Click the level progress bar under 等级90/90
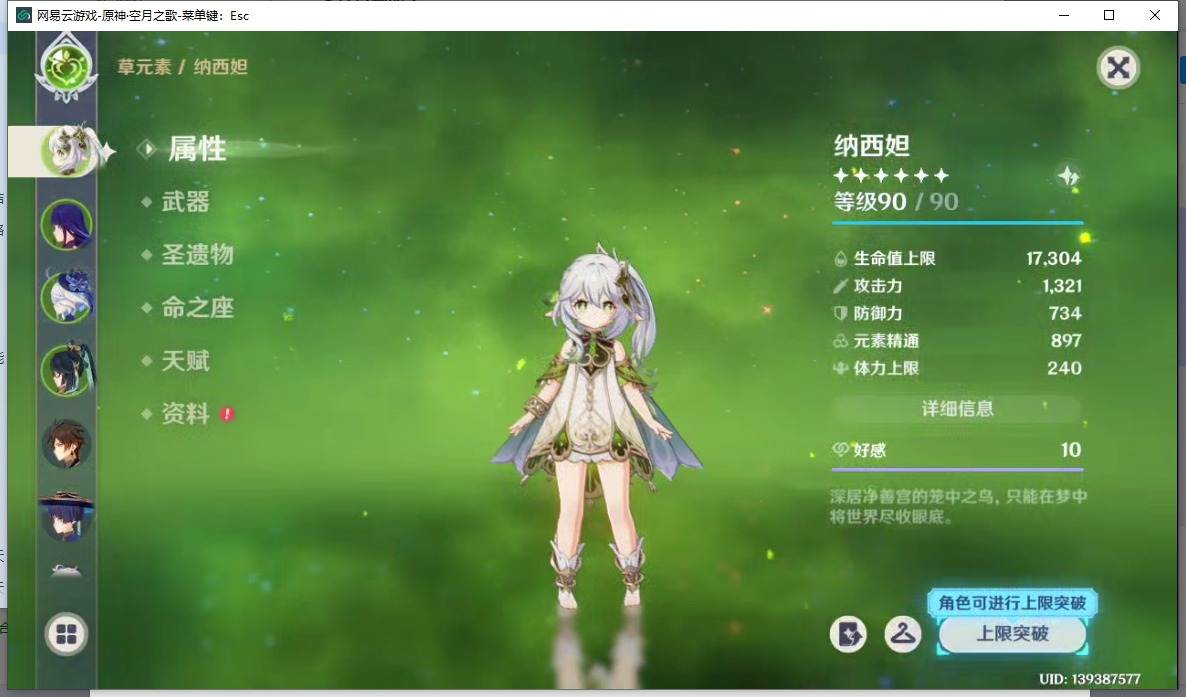The width and height of the screenshot is (1186, 697). 957,224
